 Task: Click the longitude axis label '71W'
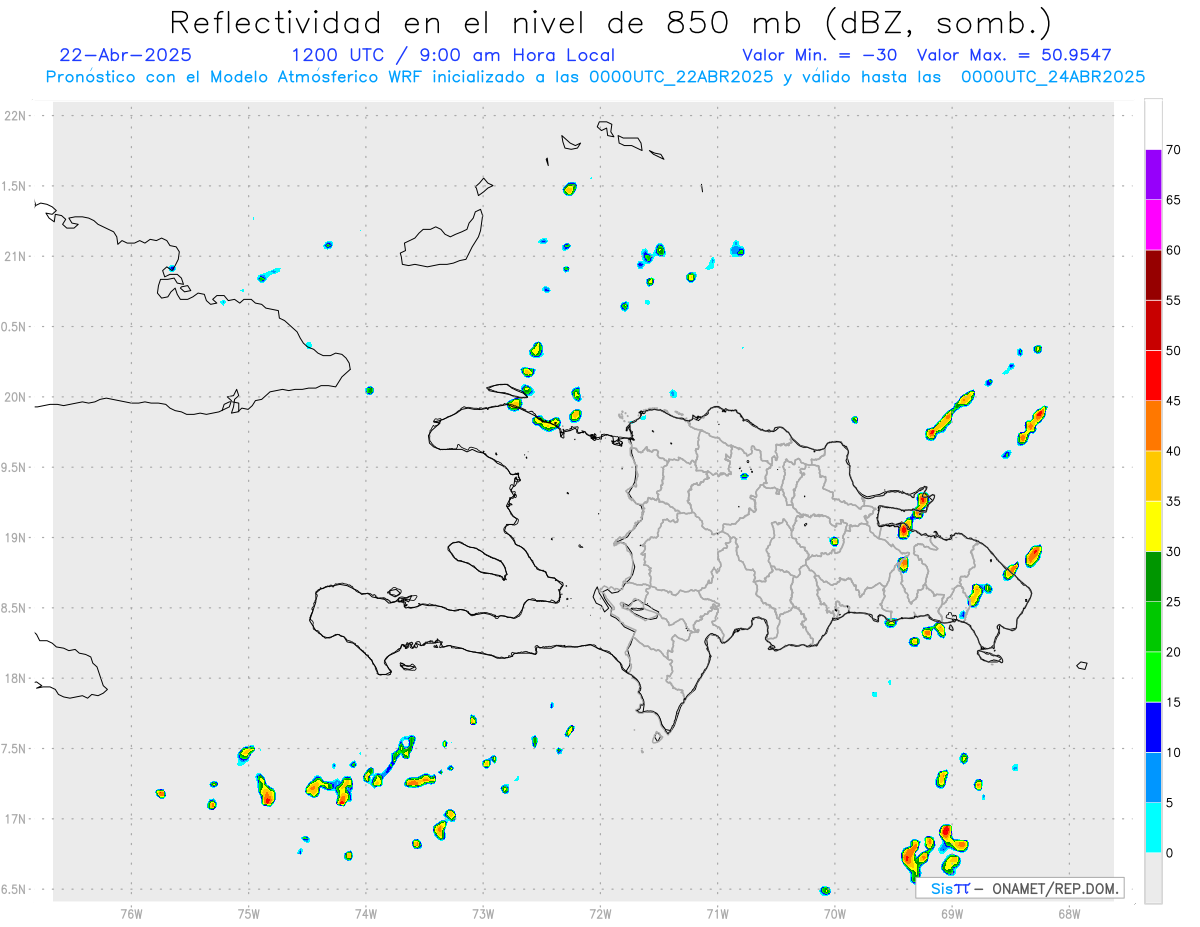(717, 914)
